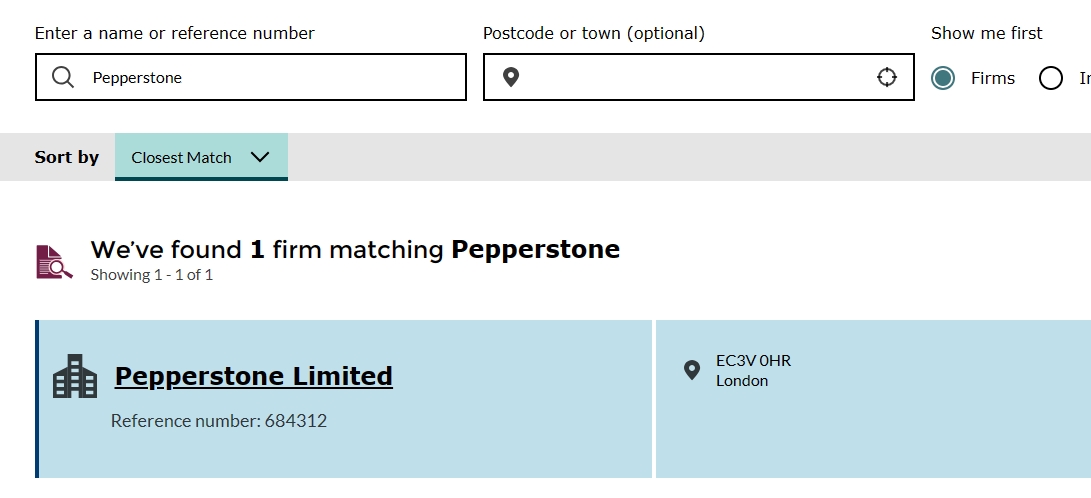Click the building icon beside Pepperstone Limited
Screen dimensions: 1091x498
click(75, 376)
